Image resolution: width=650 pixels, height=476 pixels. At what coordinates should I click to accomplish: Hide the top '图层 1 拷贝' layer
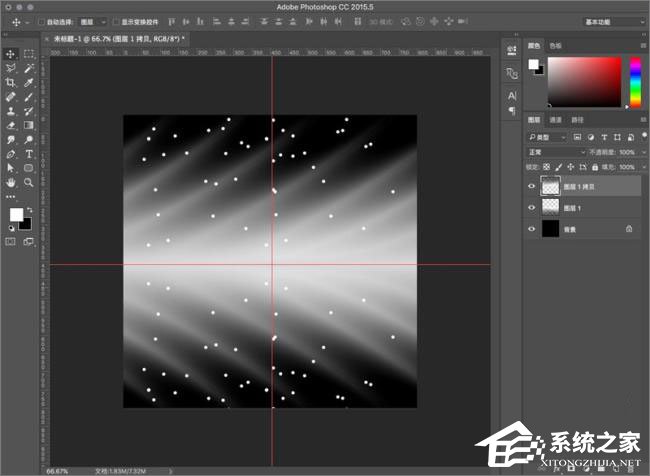[x=531, y=186]
